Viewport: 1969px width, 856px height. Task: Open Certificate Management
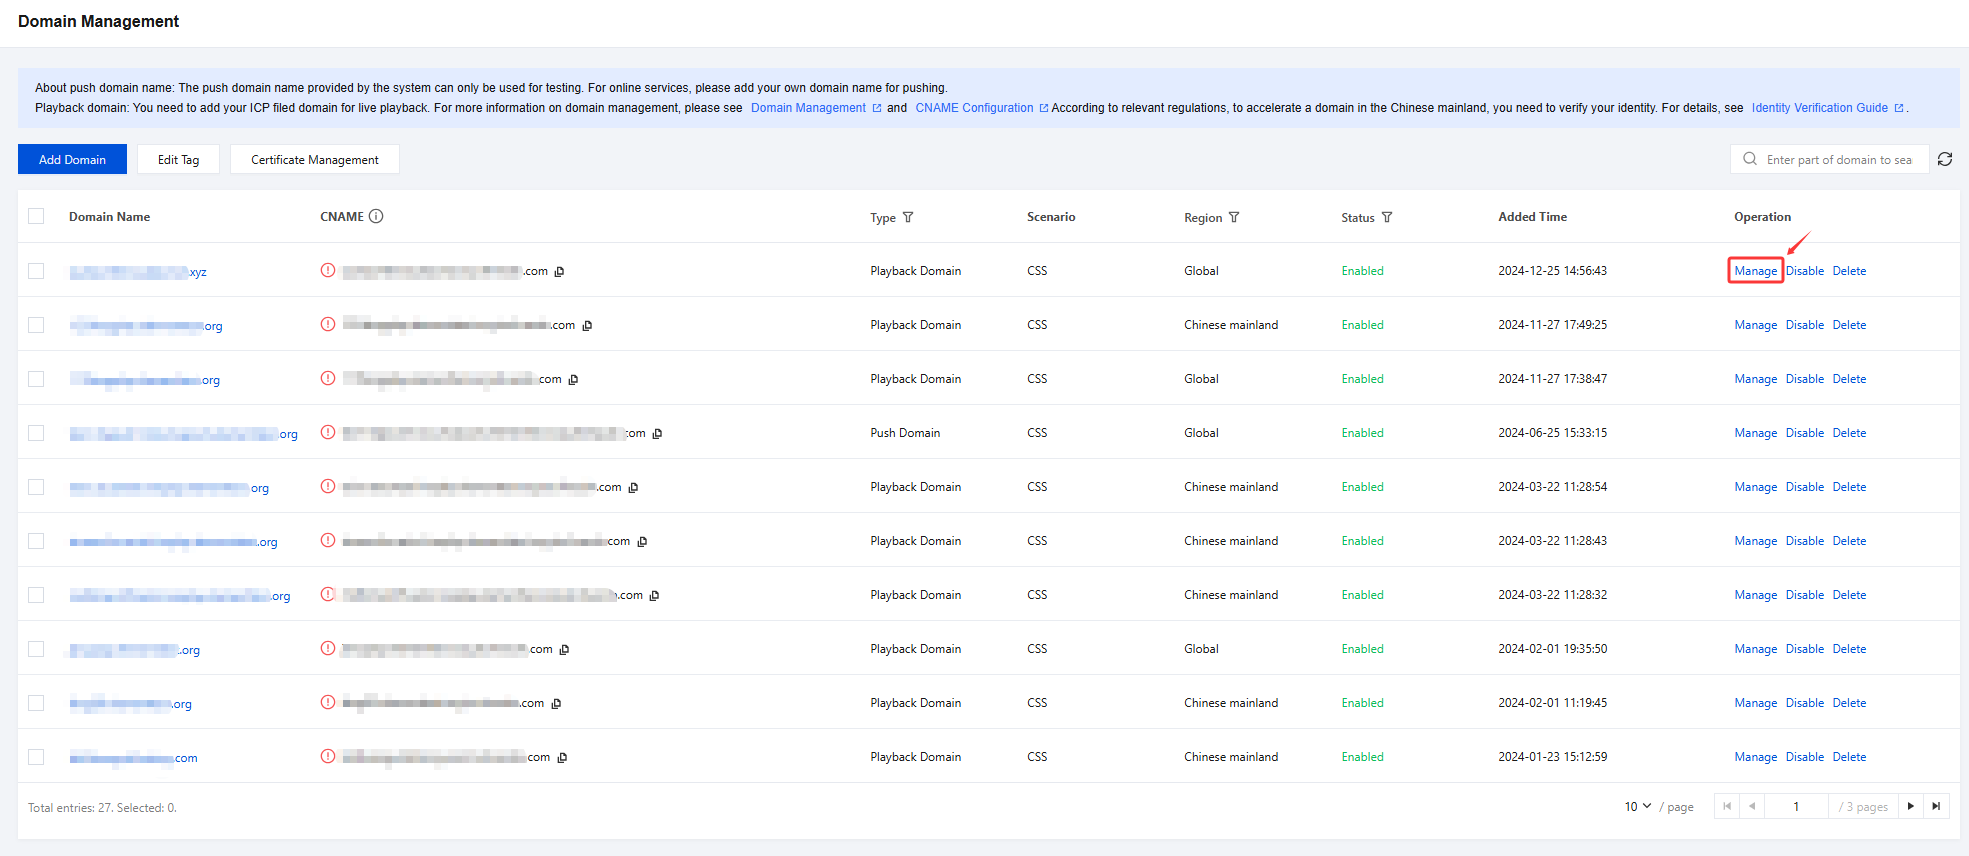point(314,159)
